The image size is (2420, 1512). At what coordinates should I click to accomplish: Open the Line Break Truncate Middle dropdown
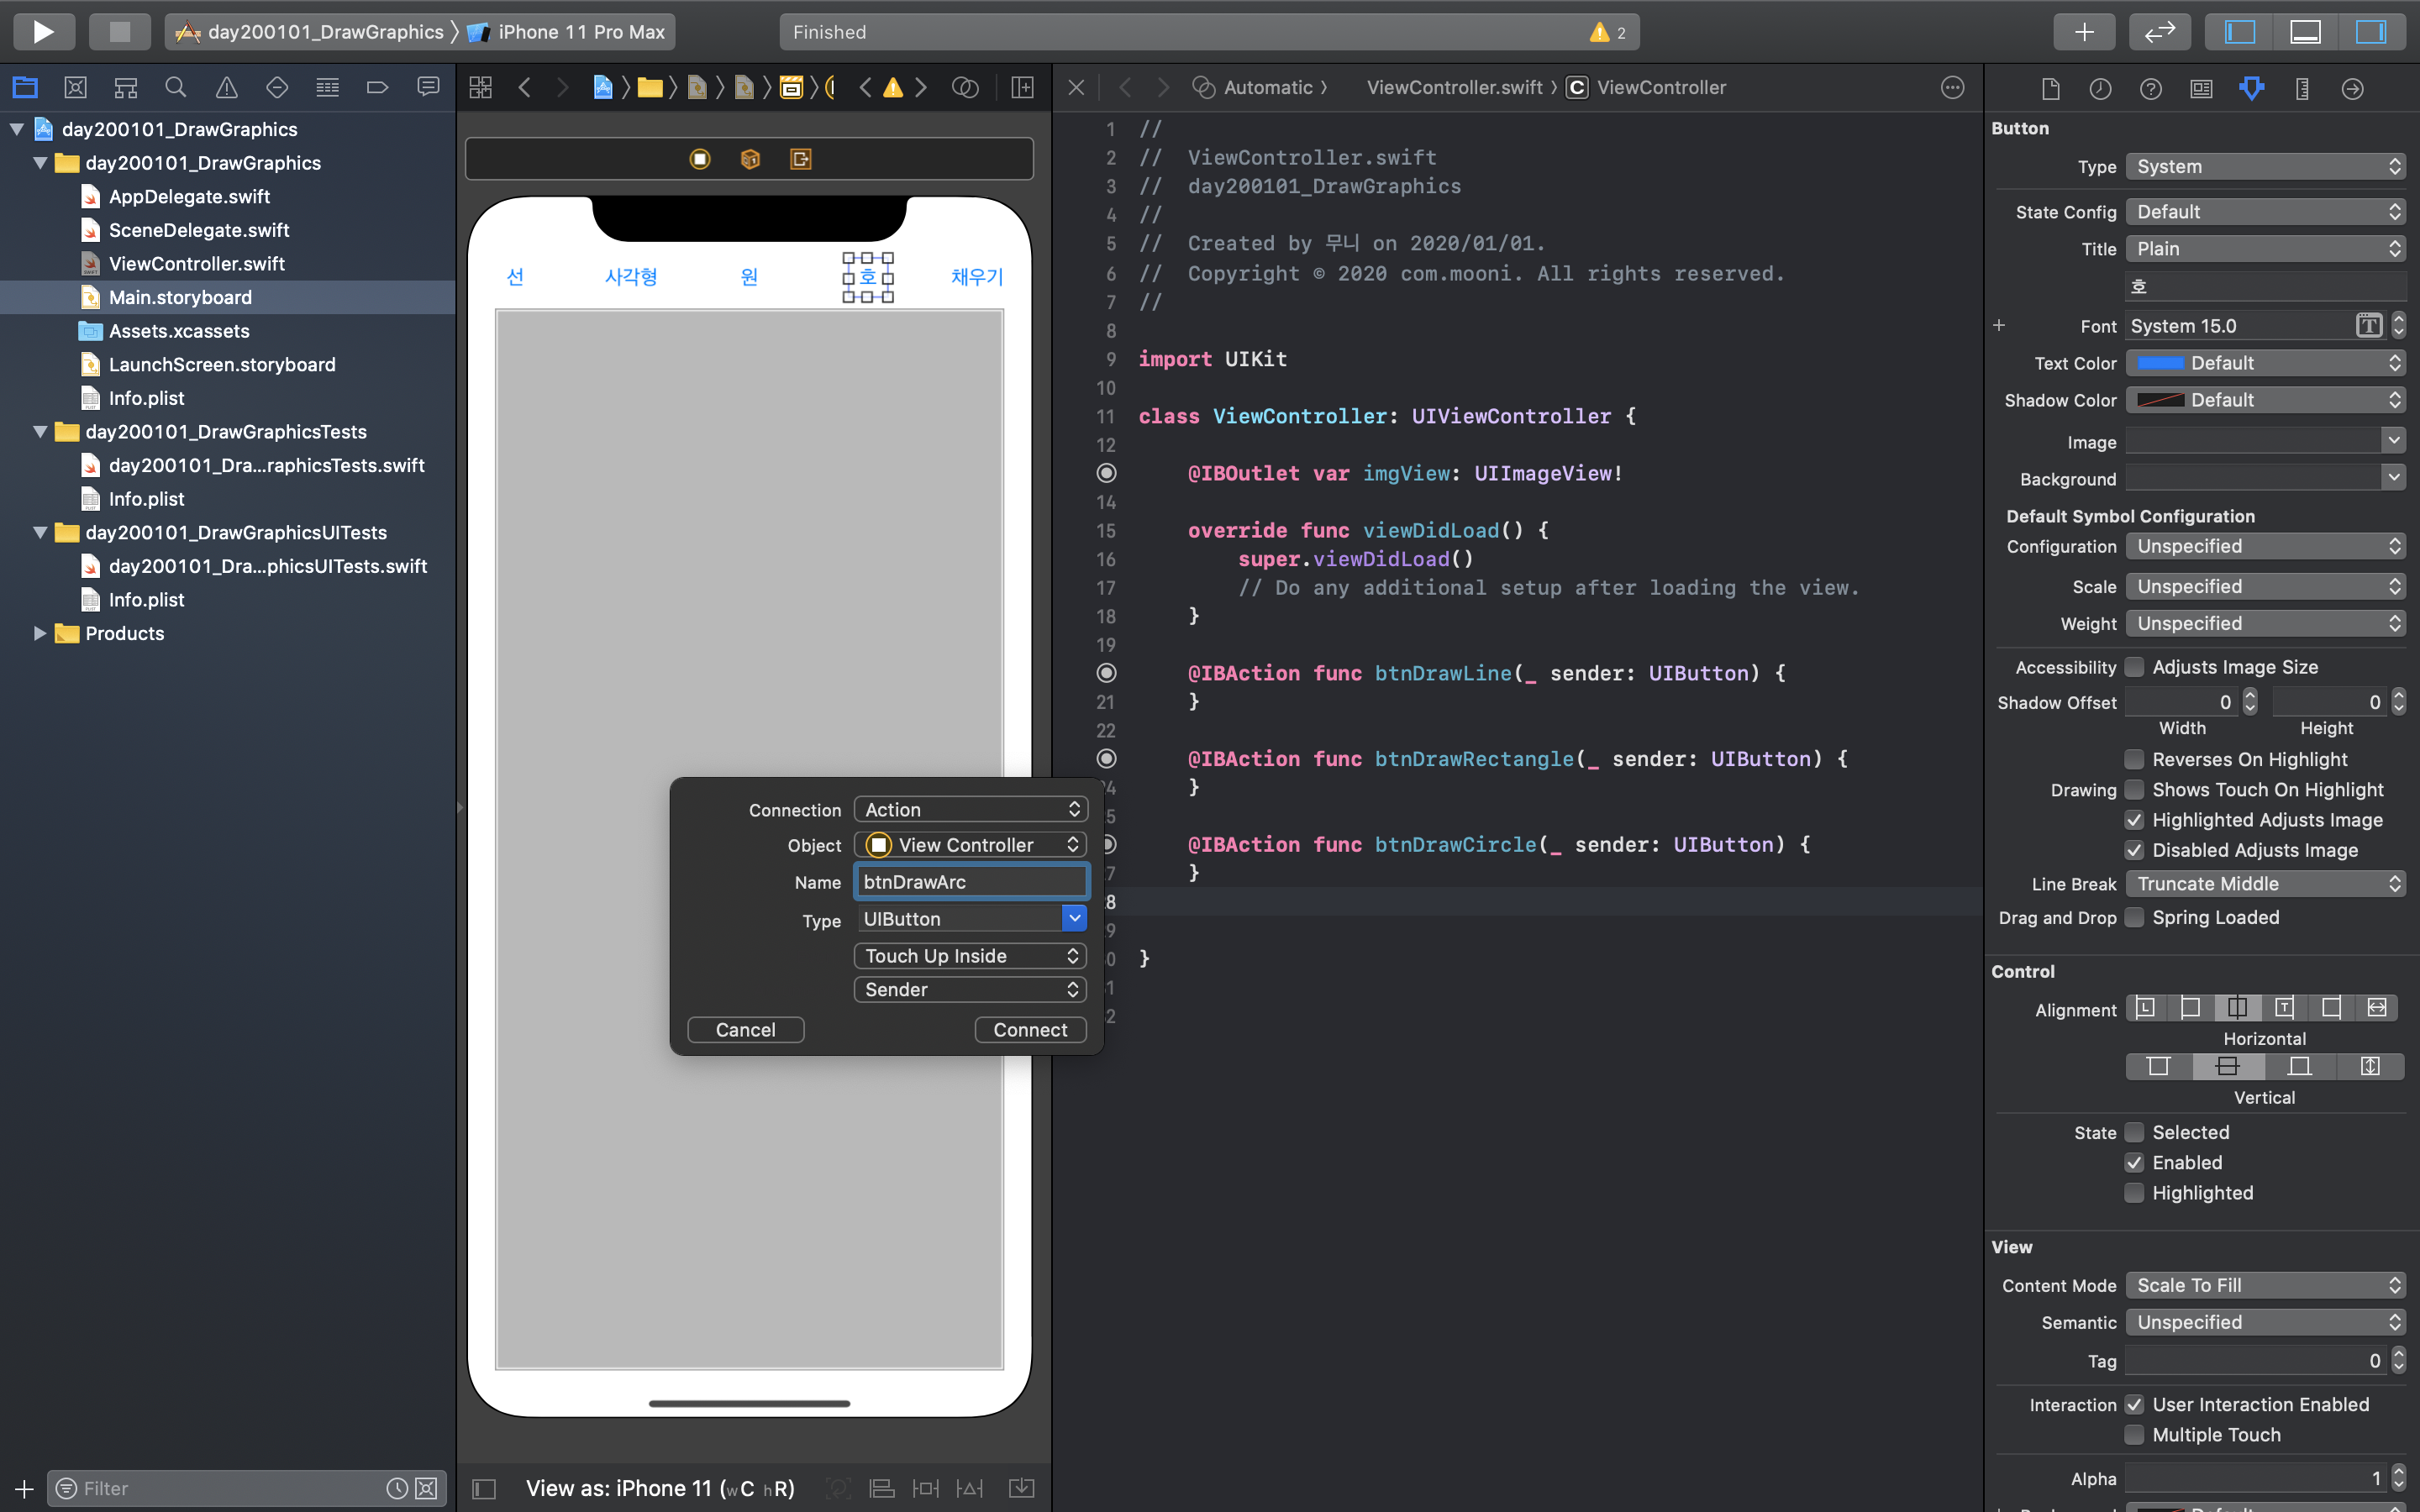pos(2265,884)
